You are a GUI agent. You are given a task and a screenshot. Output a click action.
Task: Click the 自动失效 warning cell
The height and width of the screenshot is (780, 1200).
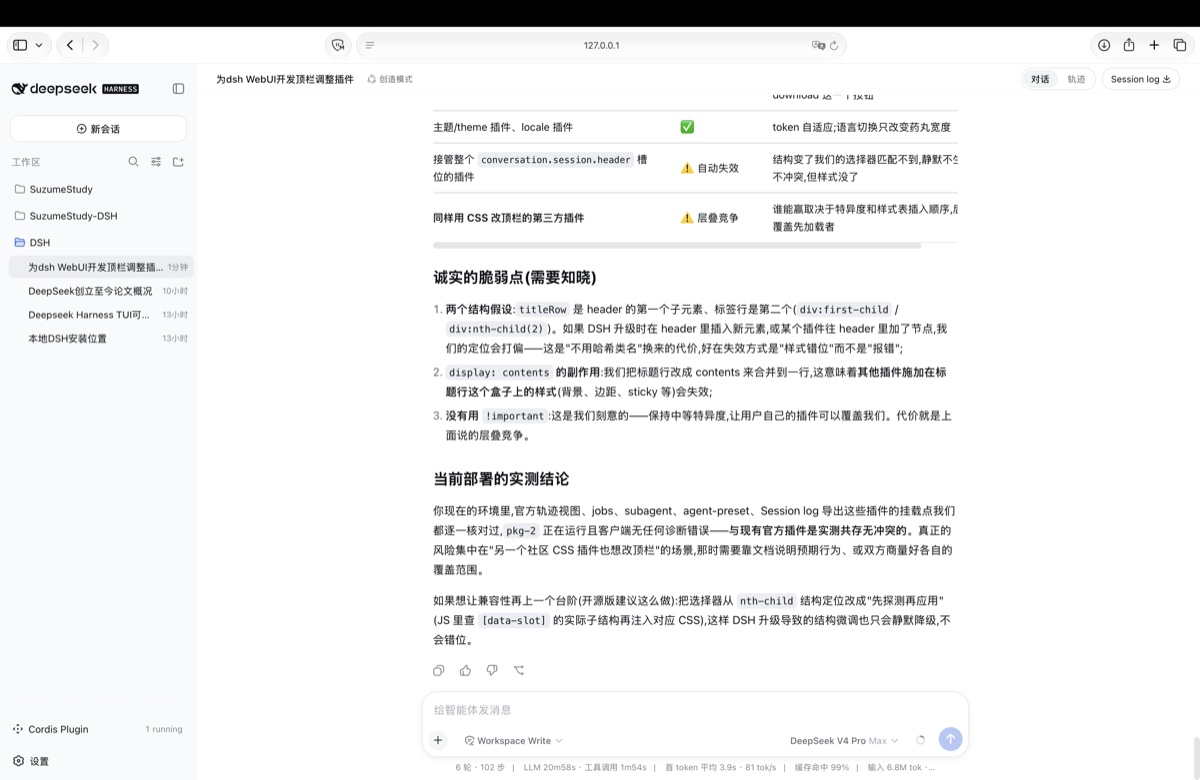(x=710, y=168)
